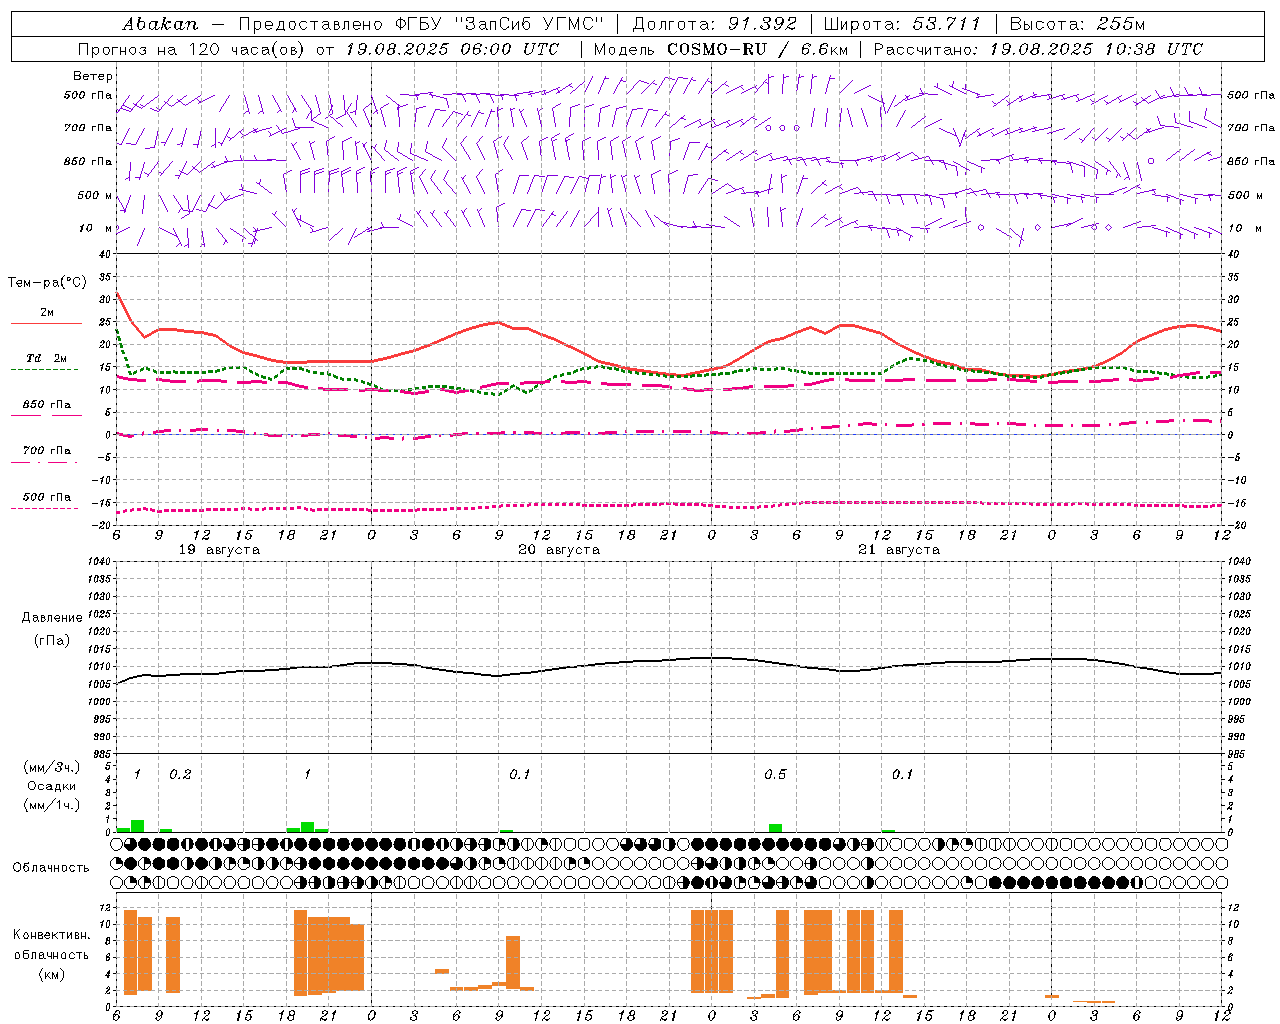Viewport: 1280px width, 1024px height.
Task: Click the 'Тем-ра(°C)' temperature axis label
Action: point(47,283)
